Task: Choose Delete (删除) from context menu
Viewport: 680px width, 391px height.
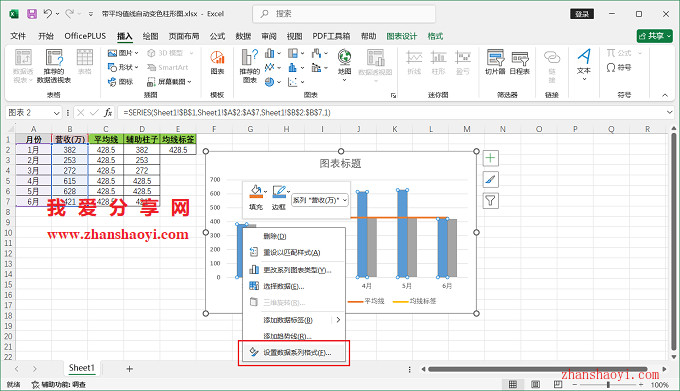Action: (x=294, y=236)
